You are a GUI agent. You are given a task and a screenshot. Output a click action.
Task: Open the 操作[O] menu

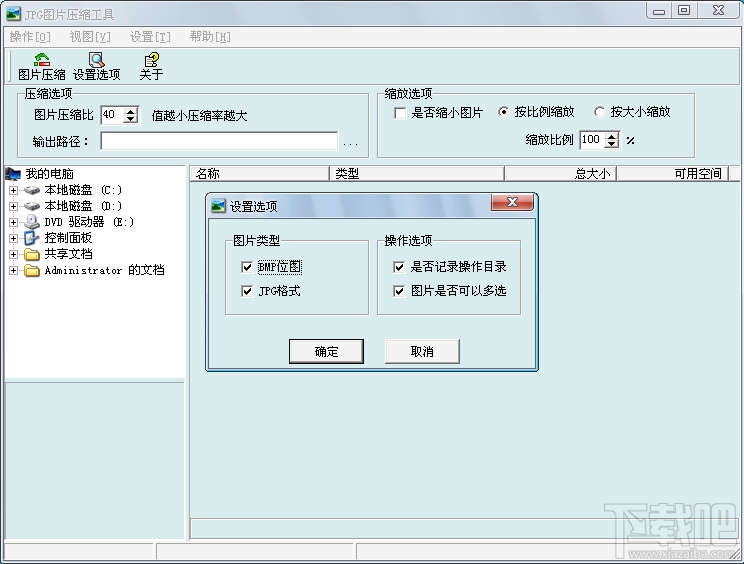coord(30,37)
